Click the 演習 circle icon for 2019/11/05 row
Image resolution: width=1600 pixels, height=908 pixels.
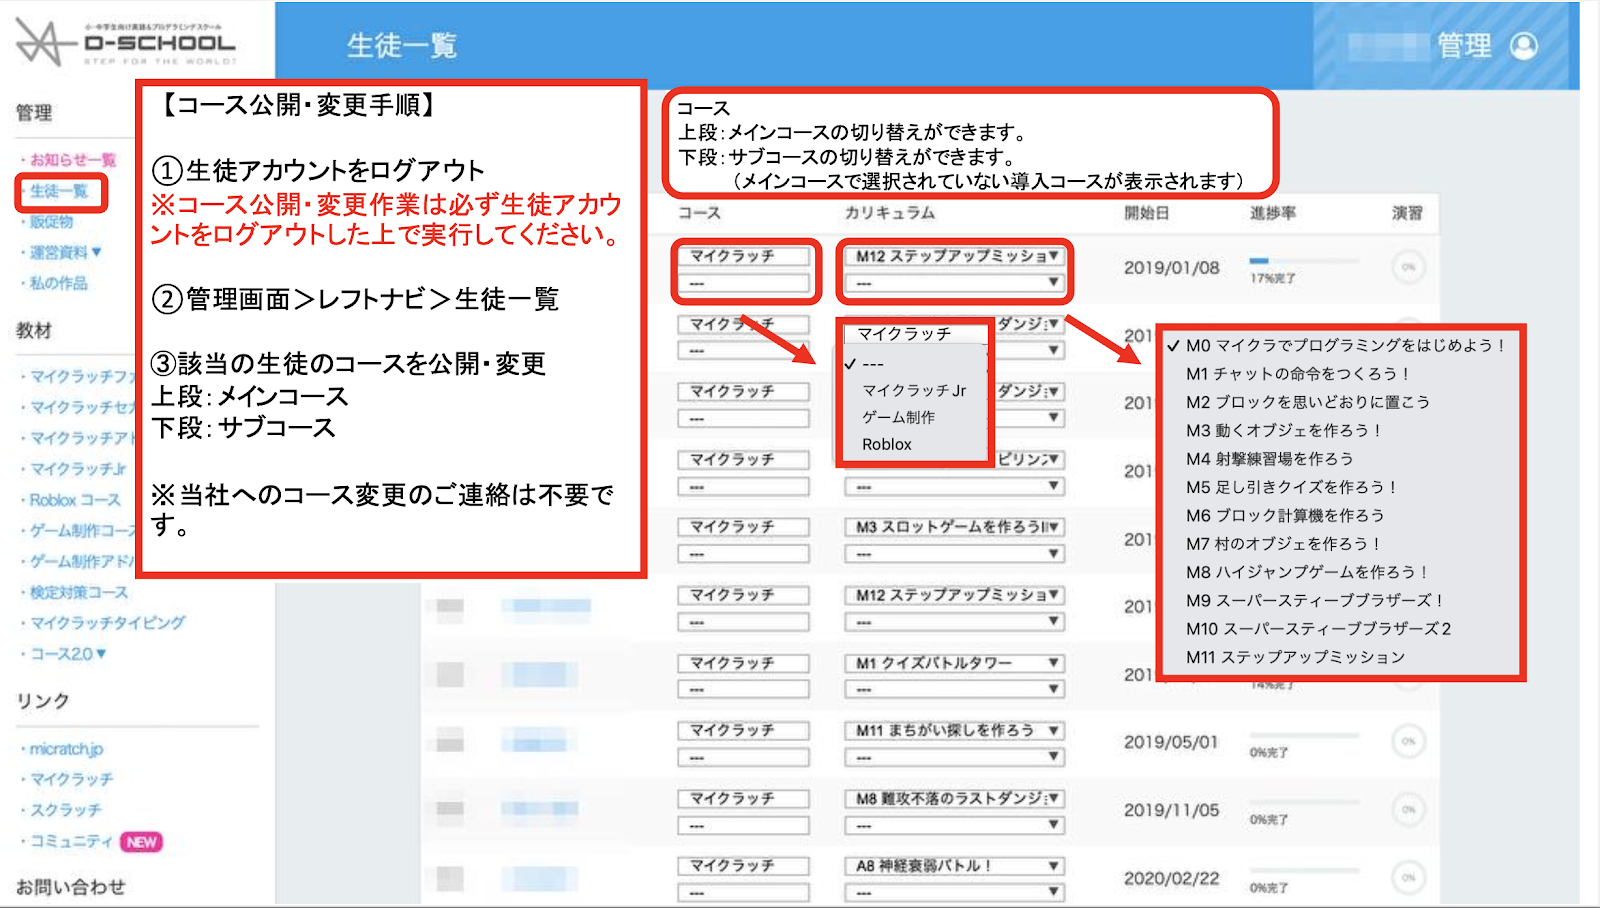point(1407,809)
